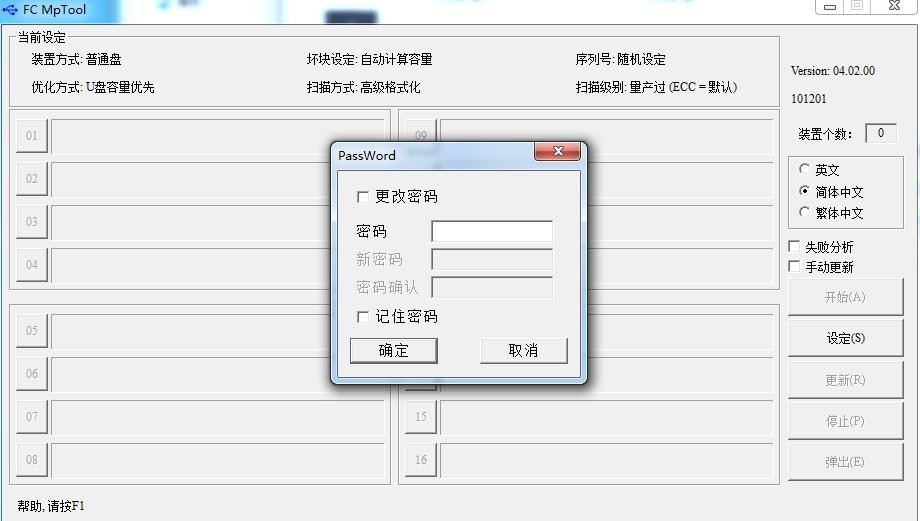The width and height of the screenshot is (920, 521).
Task: Confirm password with 确定 button
Action: pyautogui.click(x=394, y=351)
